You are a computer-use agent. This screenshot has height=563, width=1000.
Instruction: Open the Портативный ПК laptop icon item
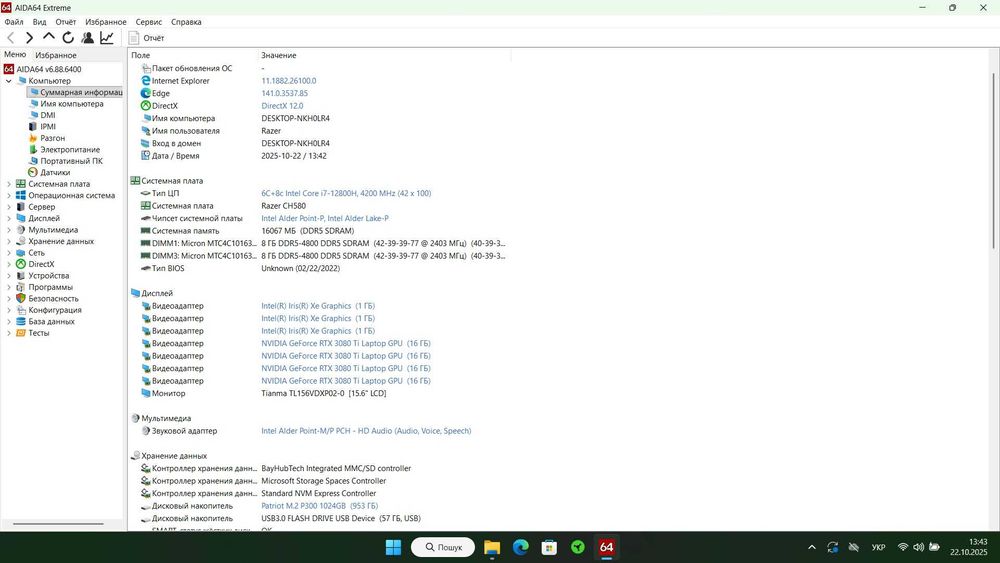(33, 161)
